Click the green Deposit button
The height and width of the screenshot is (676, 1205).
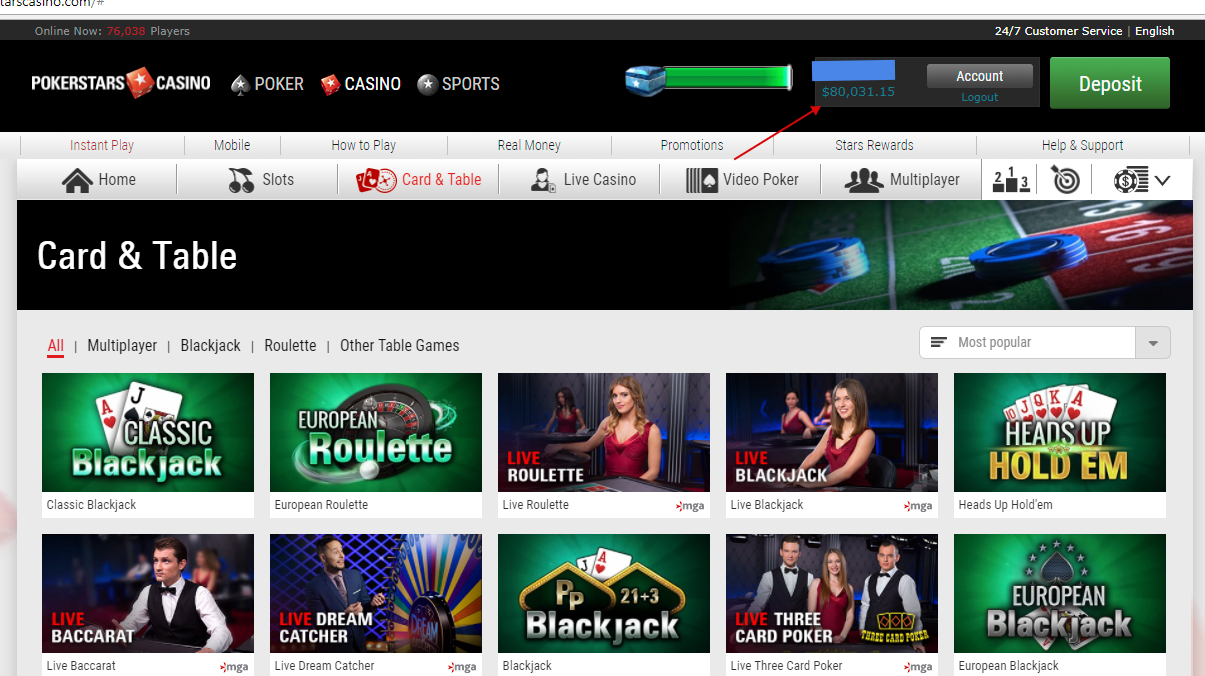1110,83
